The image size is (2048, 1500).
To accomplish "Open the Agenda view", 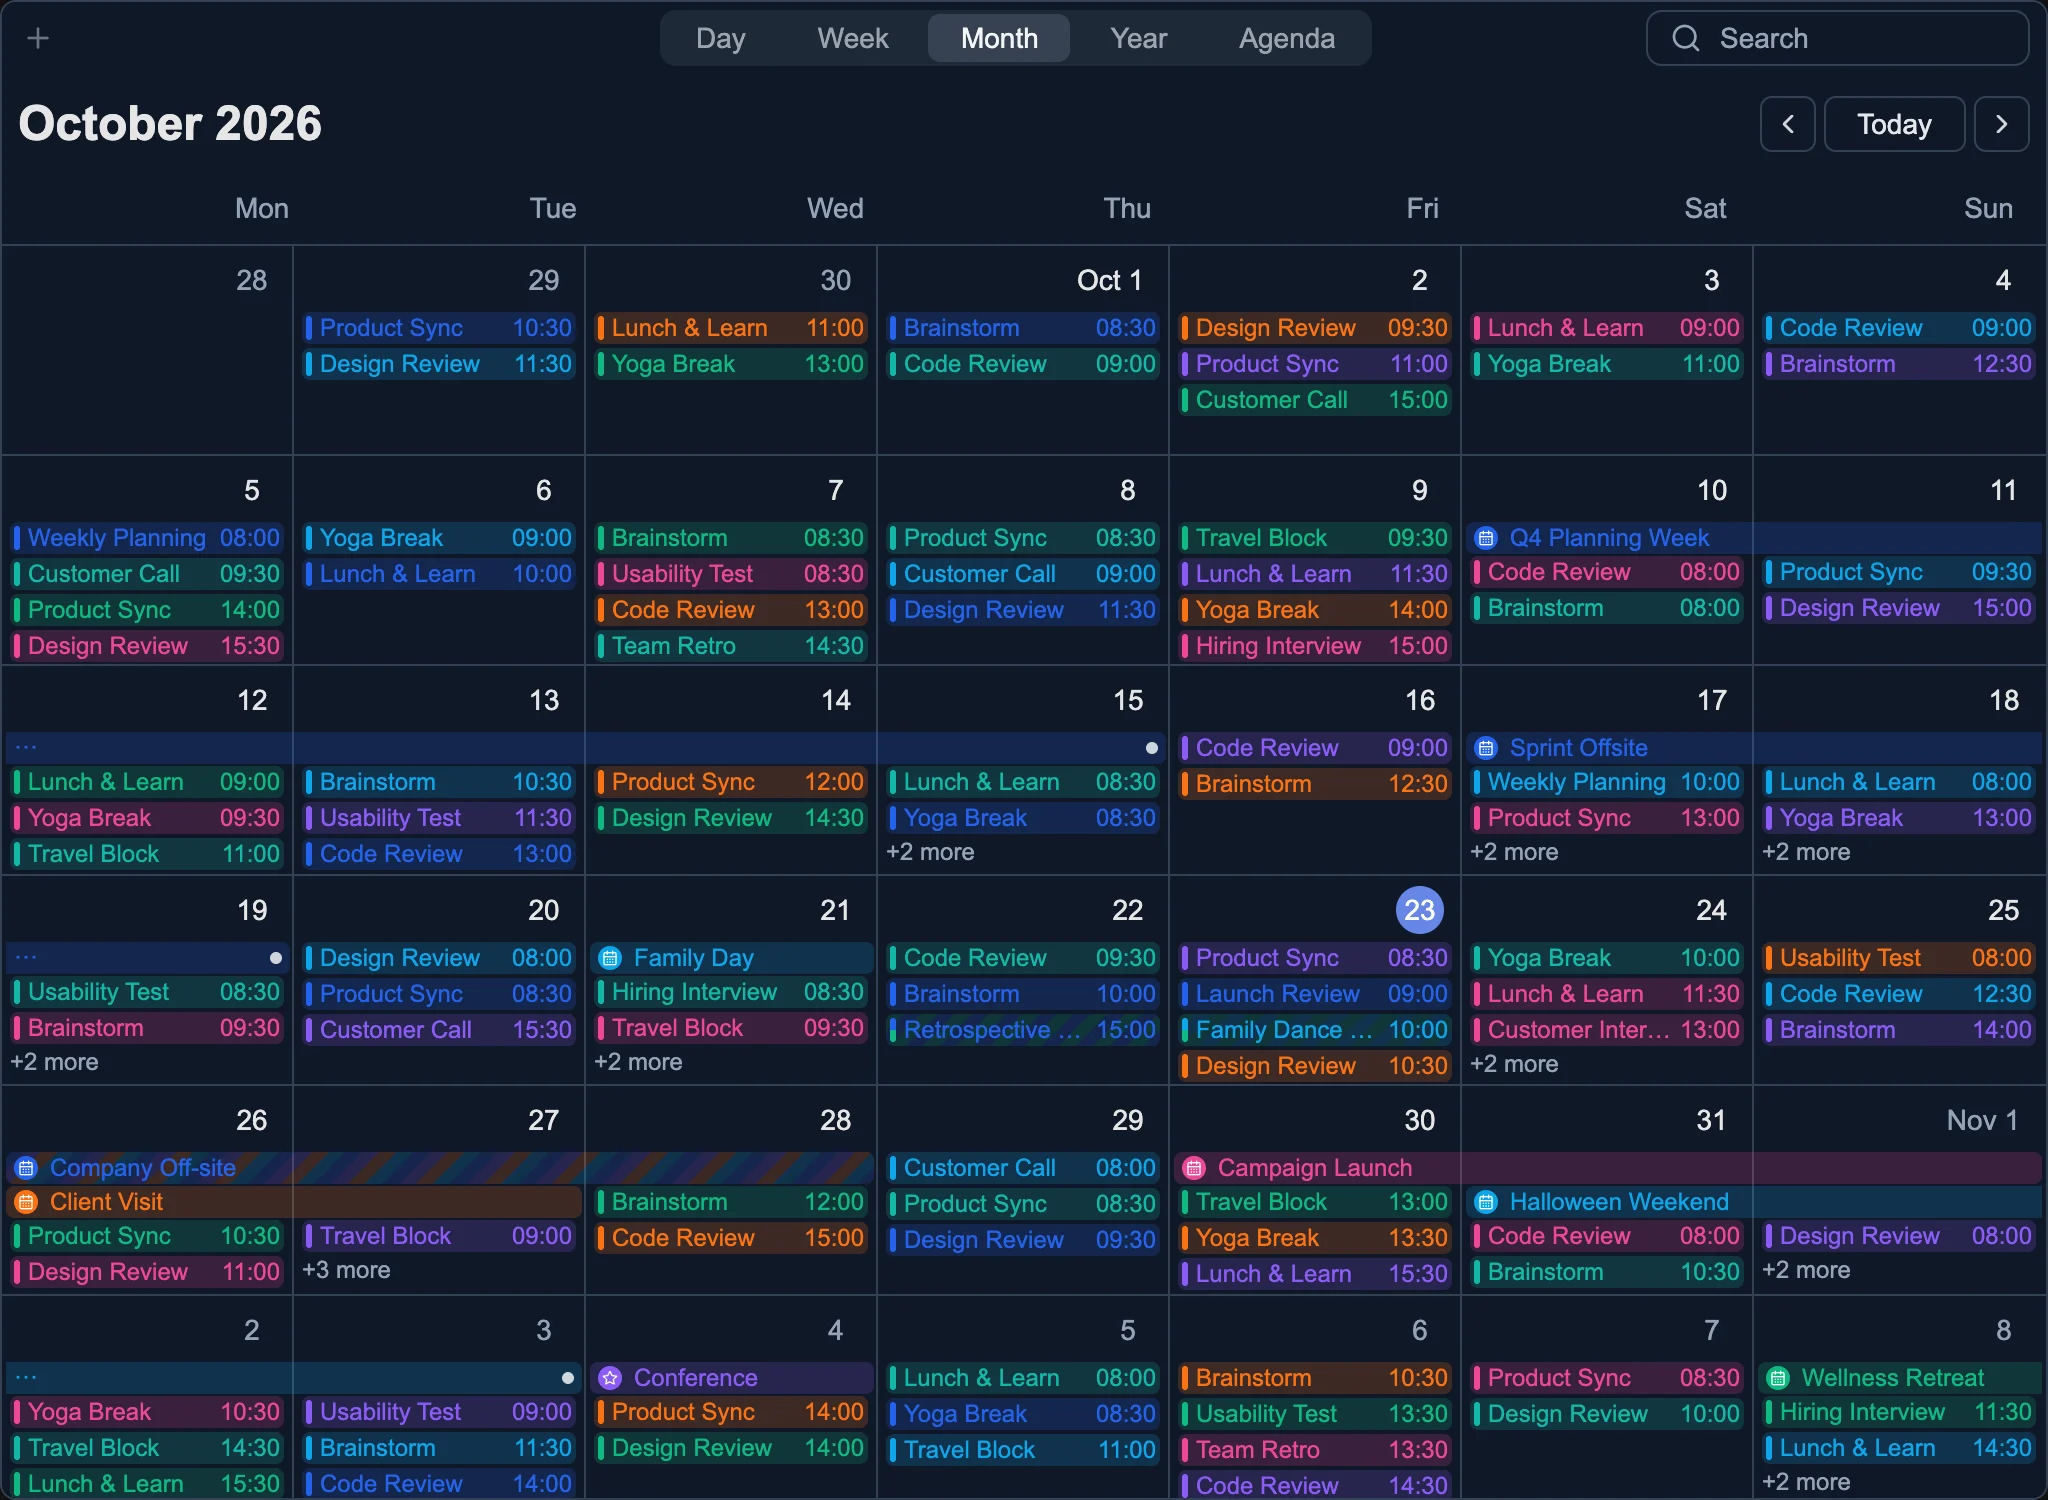I will click(1287, 38).
